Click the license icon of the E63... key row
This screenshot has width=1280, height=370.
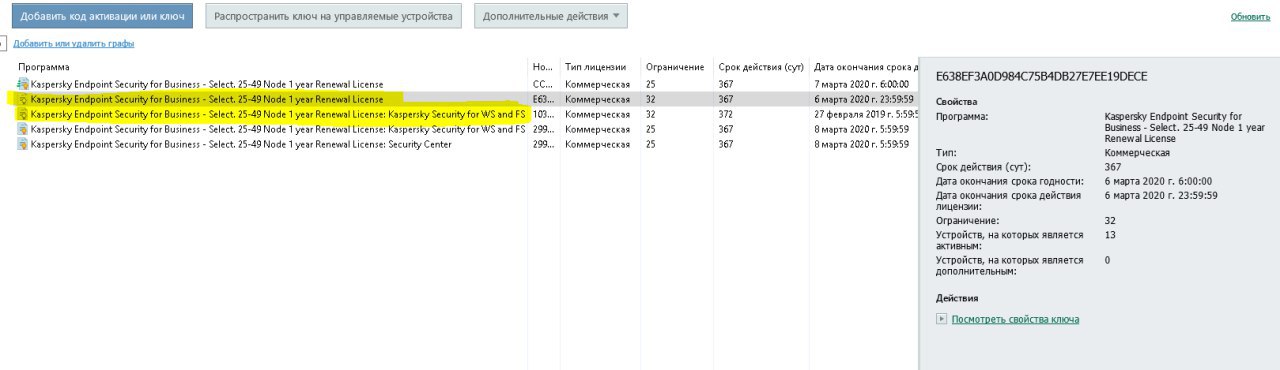tap(23, 100)
